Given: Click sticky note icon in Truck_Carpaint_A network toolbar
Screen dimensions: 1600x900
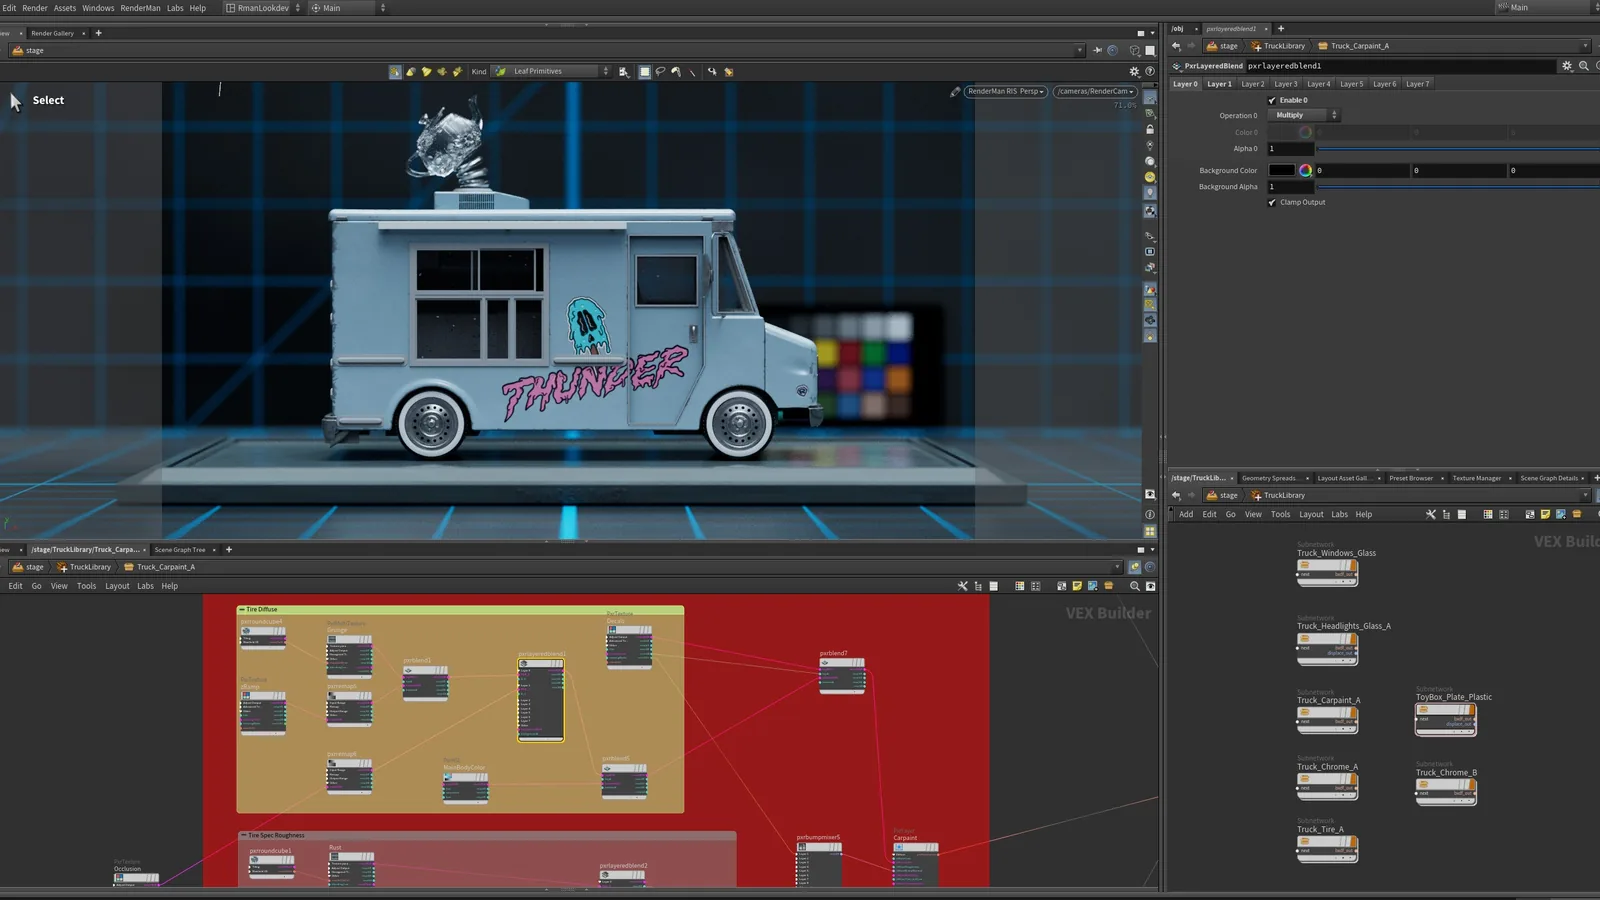Looking at the screenshot, I should tap(1077, 587).
